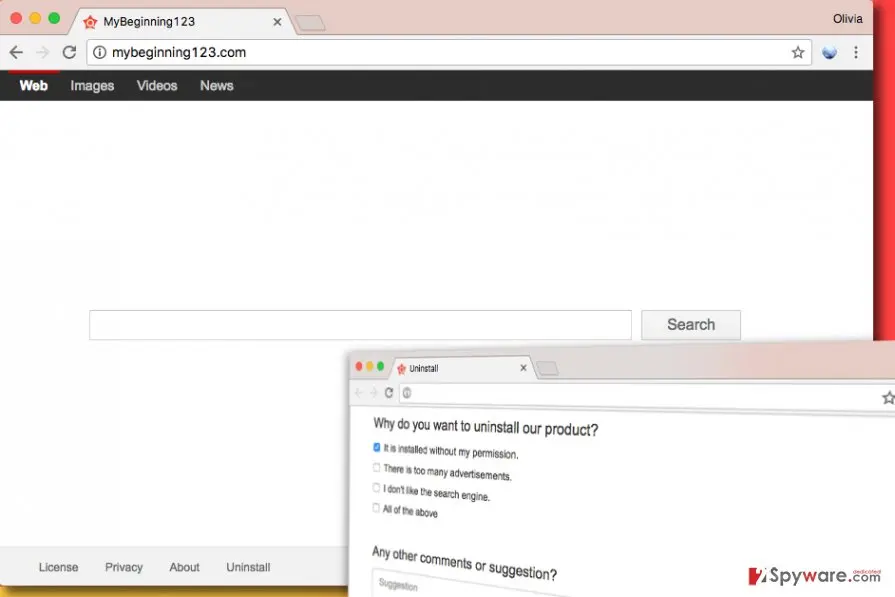Uncheck "It is installed without my permission"

tap(377, 447)
